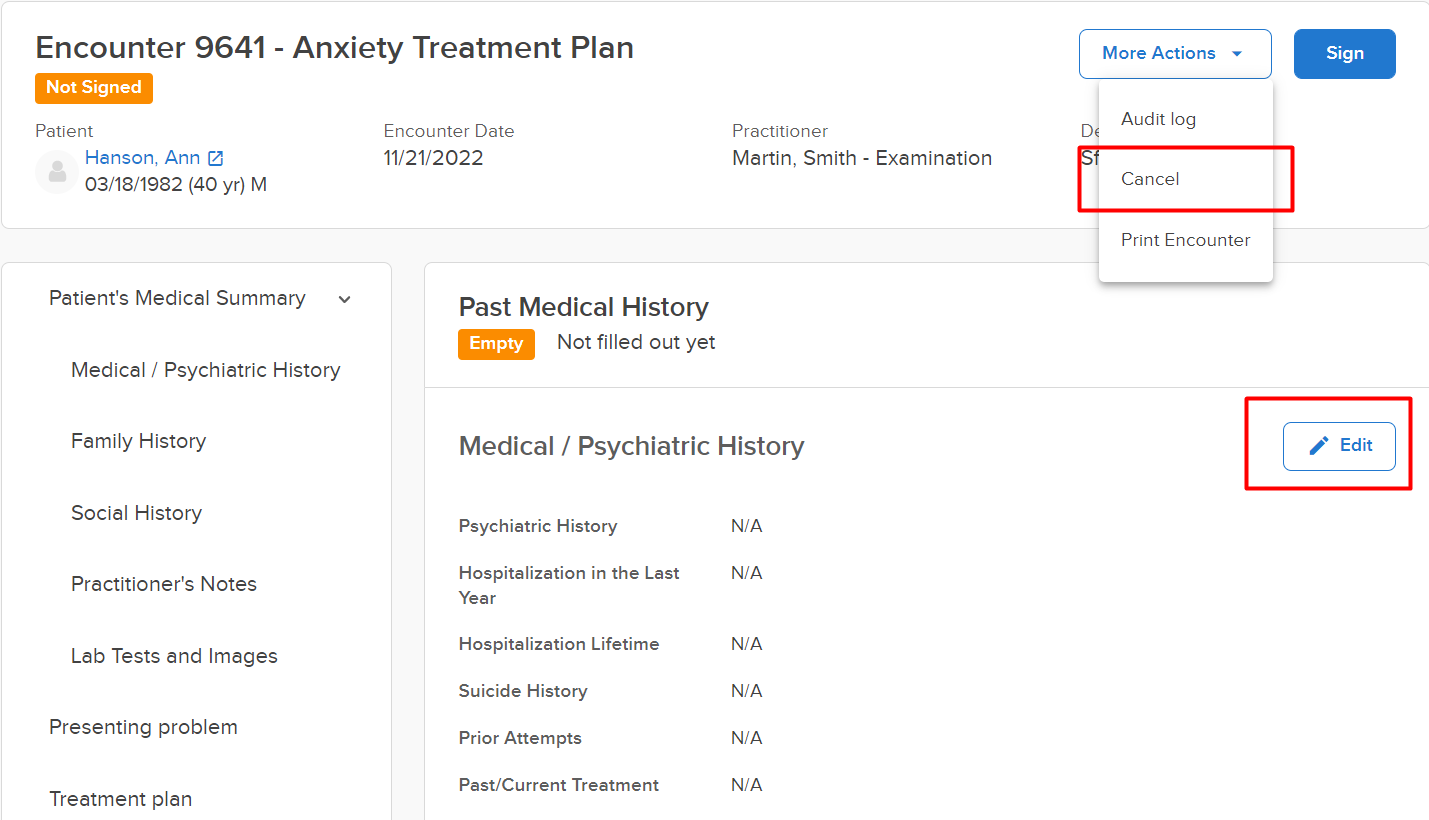
Task: Open patient link Hanson, Ann
Action: click(142, 158)
